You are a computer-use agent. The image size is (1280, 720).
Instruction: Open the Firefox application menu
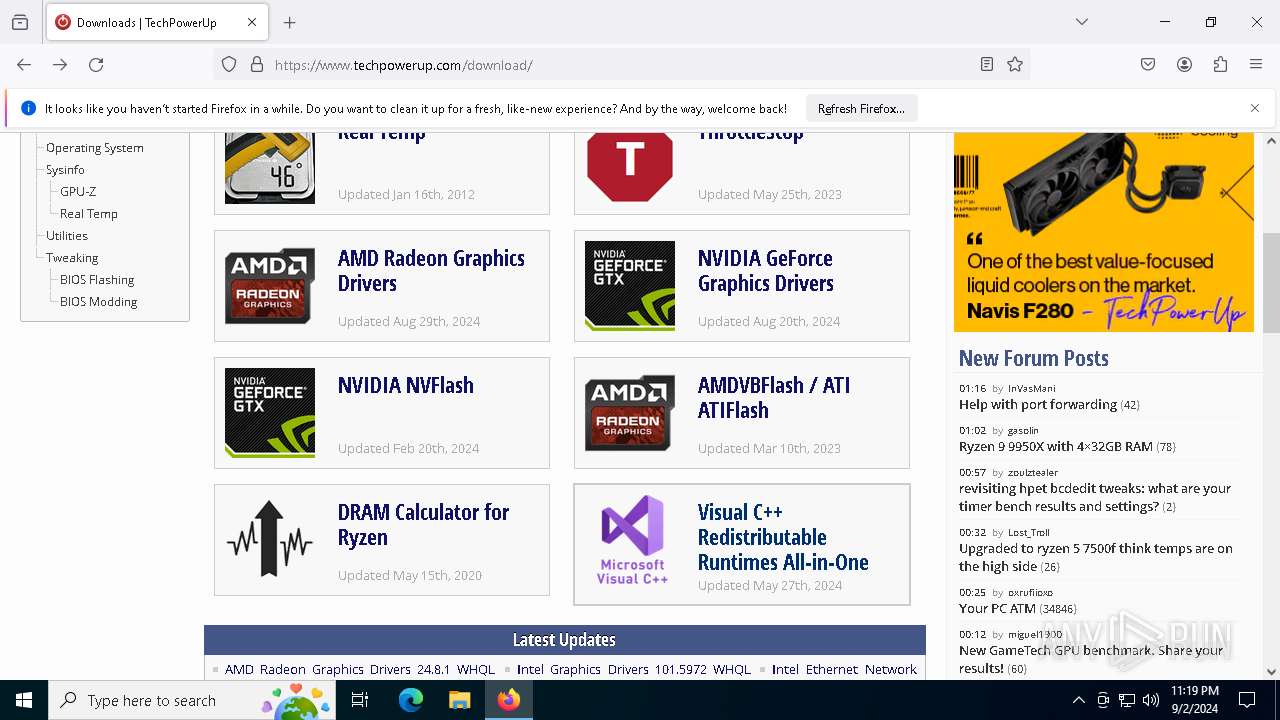pos(1256,65)
